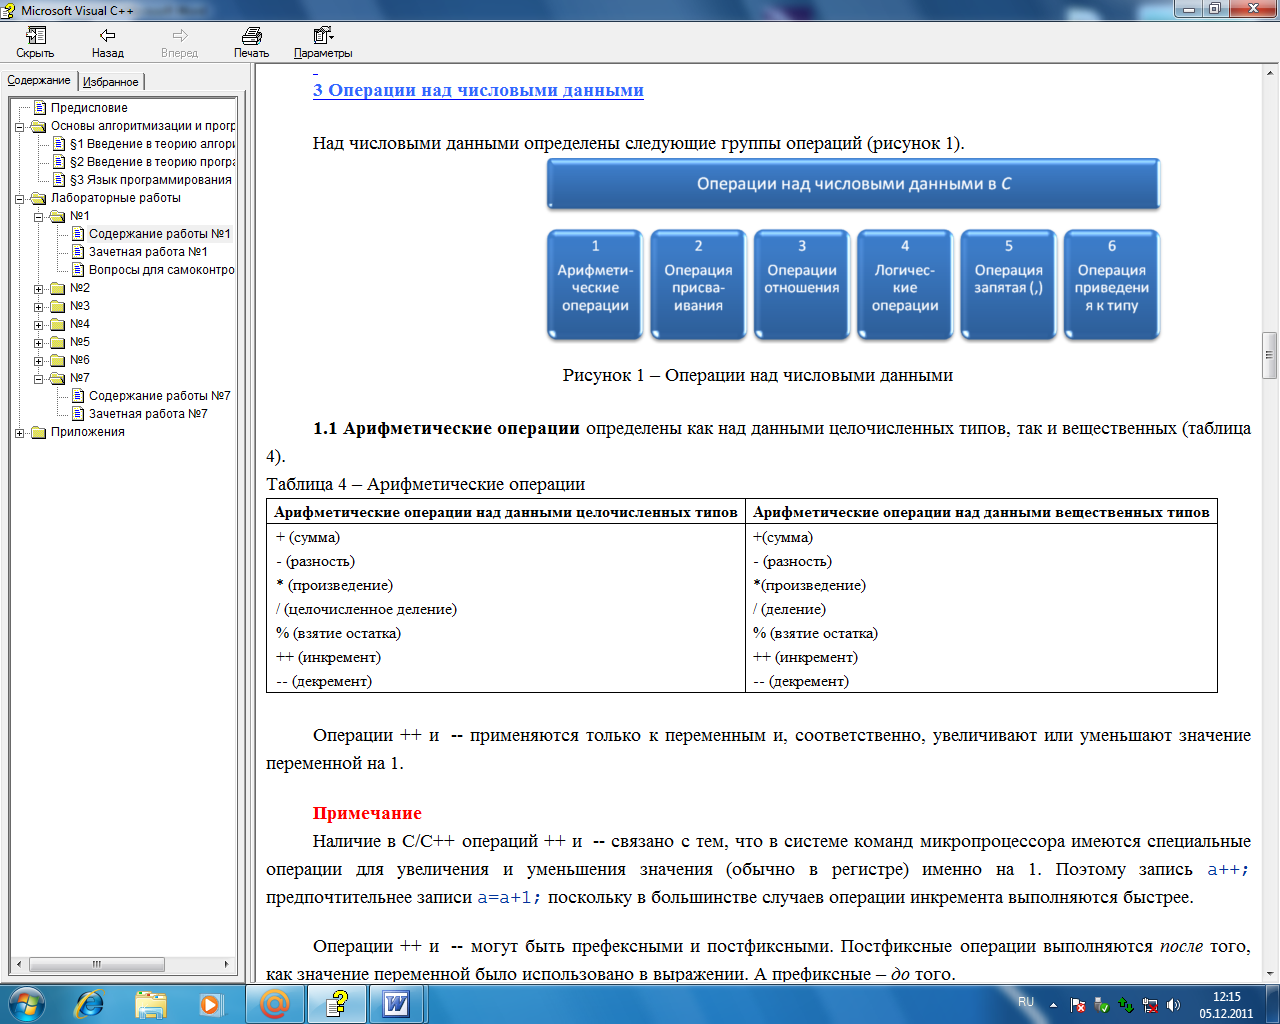Viewport: 1280px width, 1024px height.
Task: Click the Скрыть (Hide) toolbar icon
Action: pos(36,36)
